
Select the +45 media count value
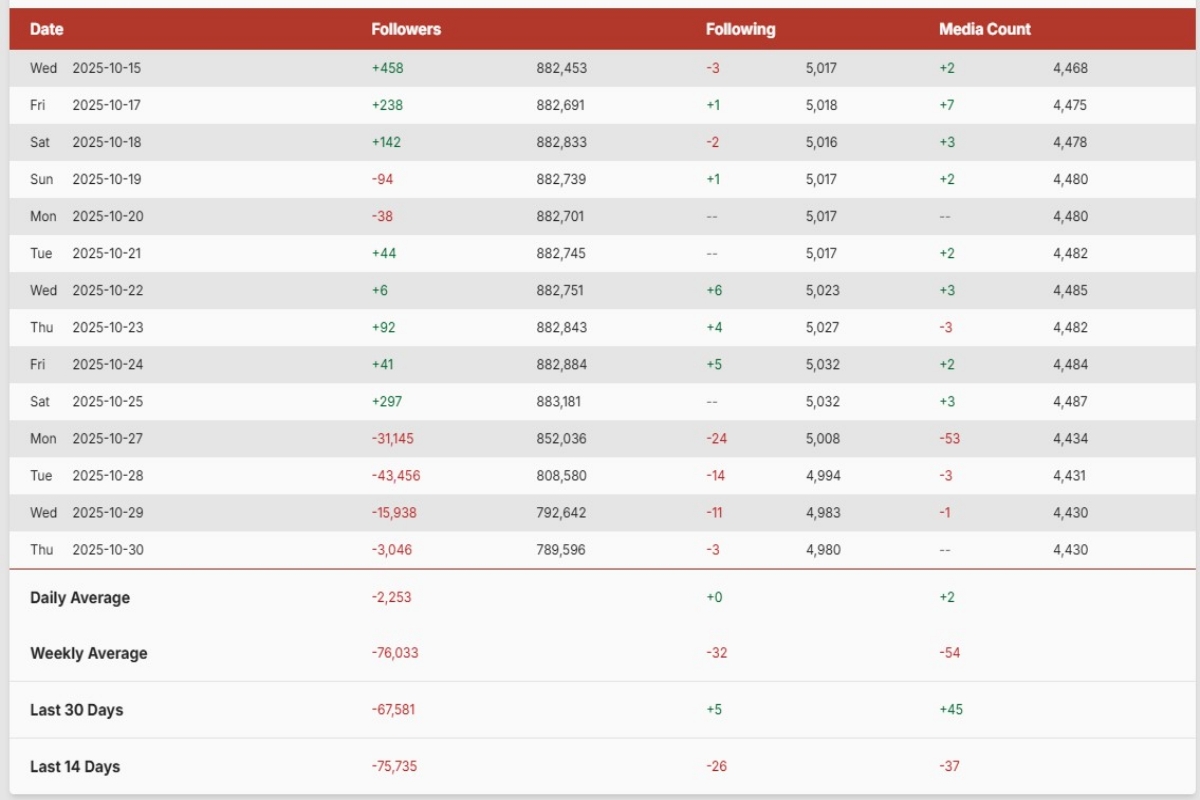point(950,710)
